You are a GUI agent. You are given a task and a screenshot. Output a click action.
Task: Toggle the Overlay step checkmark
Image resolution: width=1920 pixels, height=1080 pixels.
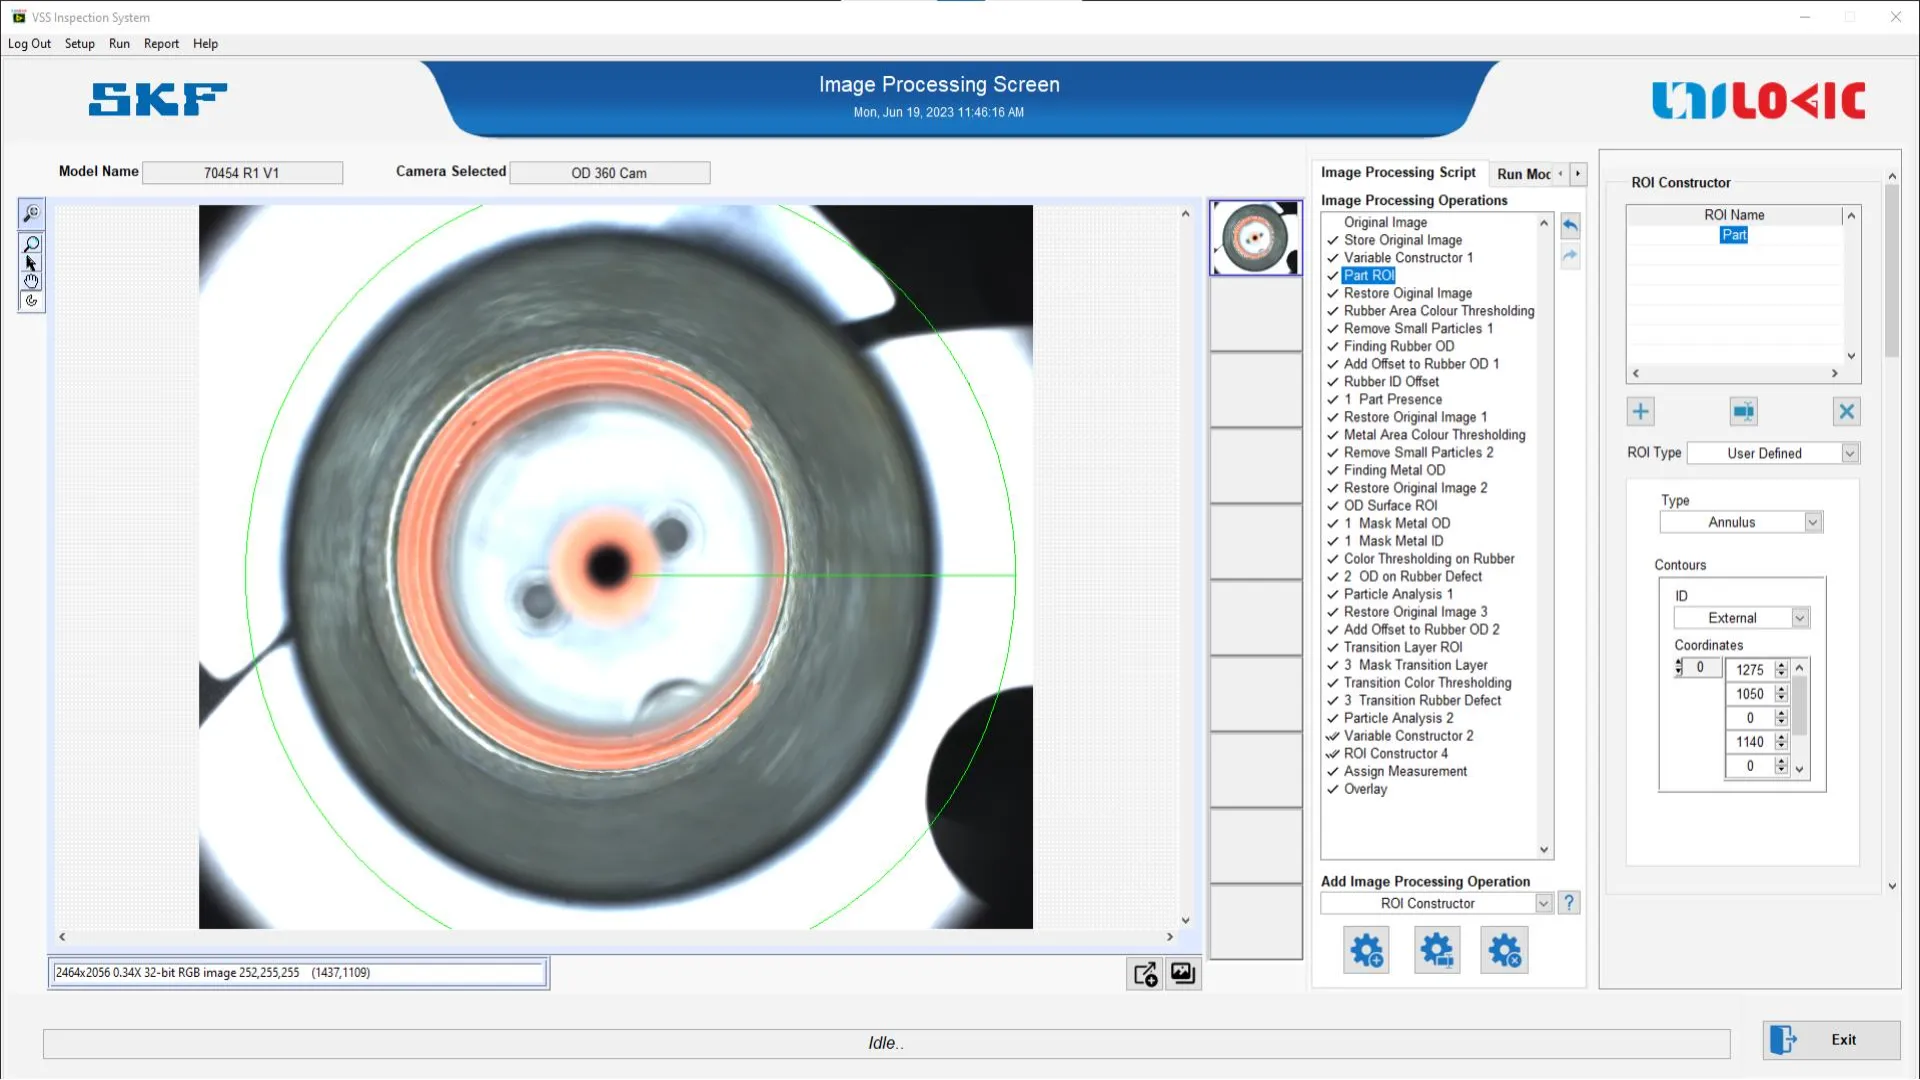[1332, 789]
